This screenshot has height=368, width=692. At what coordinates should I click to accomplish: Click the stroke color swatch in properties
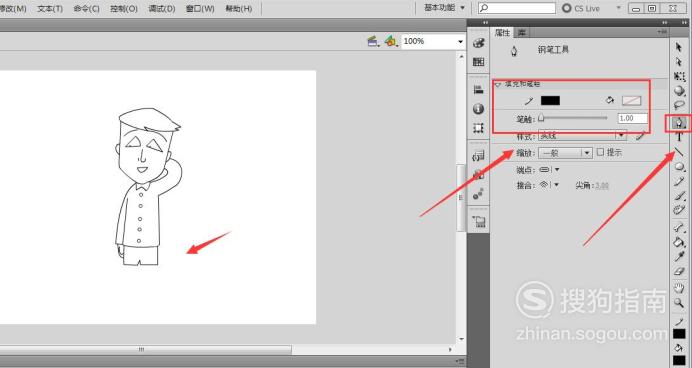[550, 101]
